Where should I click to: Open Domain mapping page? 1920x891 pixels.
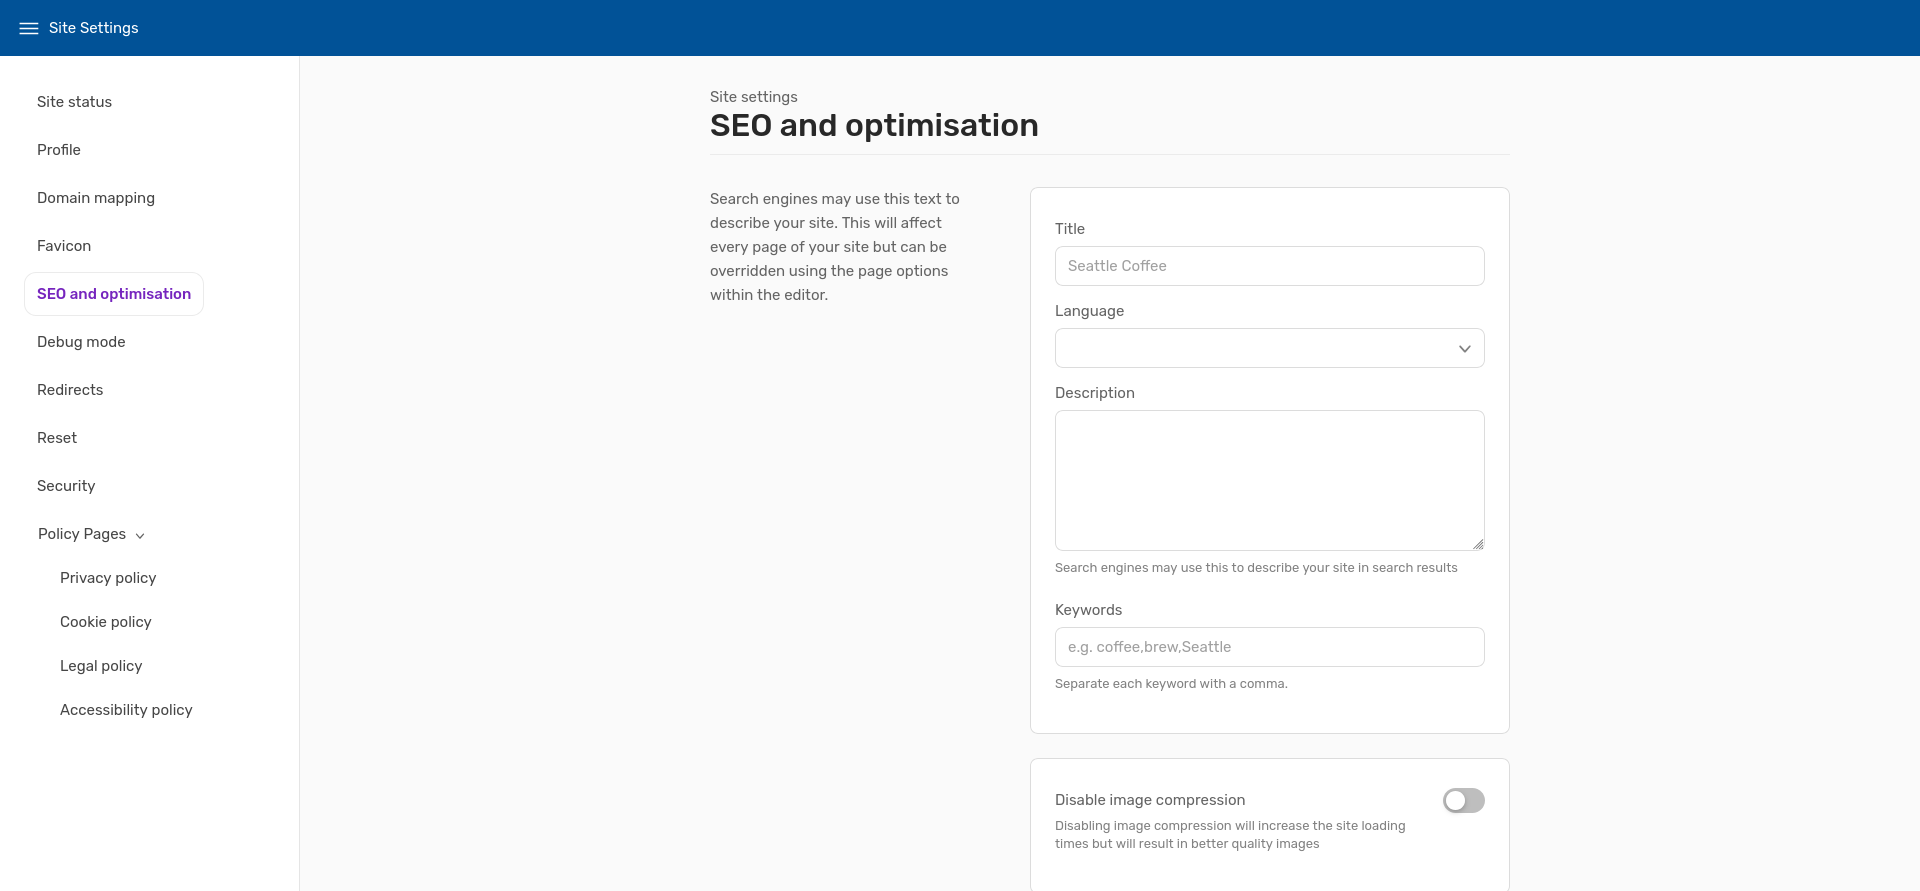coord(96,198)
